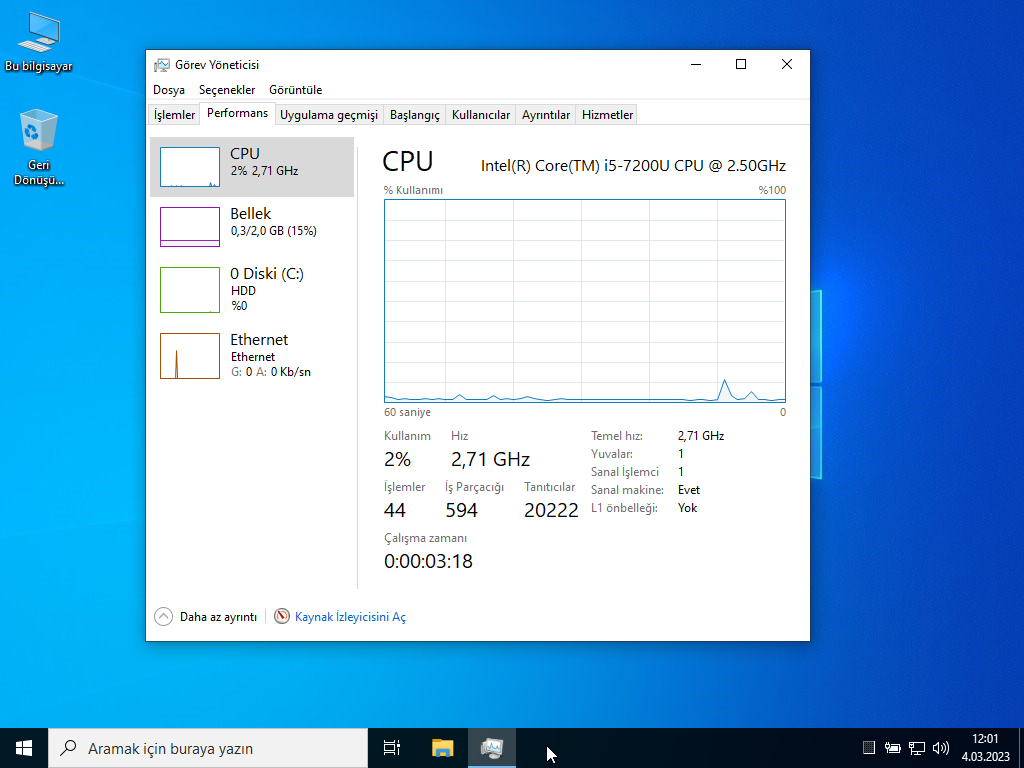Open the Görüntüle menu
The width and height of the screenshot is (1024, 768).
(296, 90)
